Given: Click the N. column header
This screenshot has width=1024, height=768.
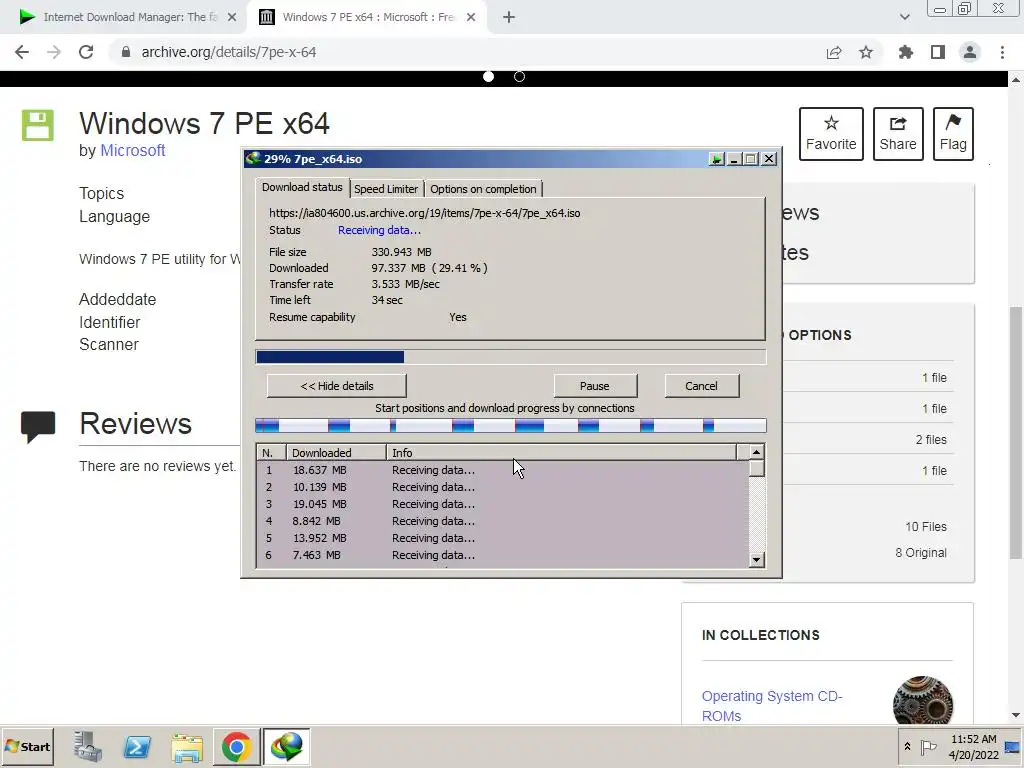Looking at the screenshot, I should 271,453.
